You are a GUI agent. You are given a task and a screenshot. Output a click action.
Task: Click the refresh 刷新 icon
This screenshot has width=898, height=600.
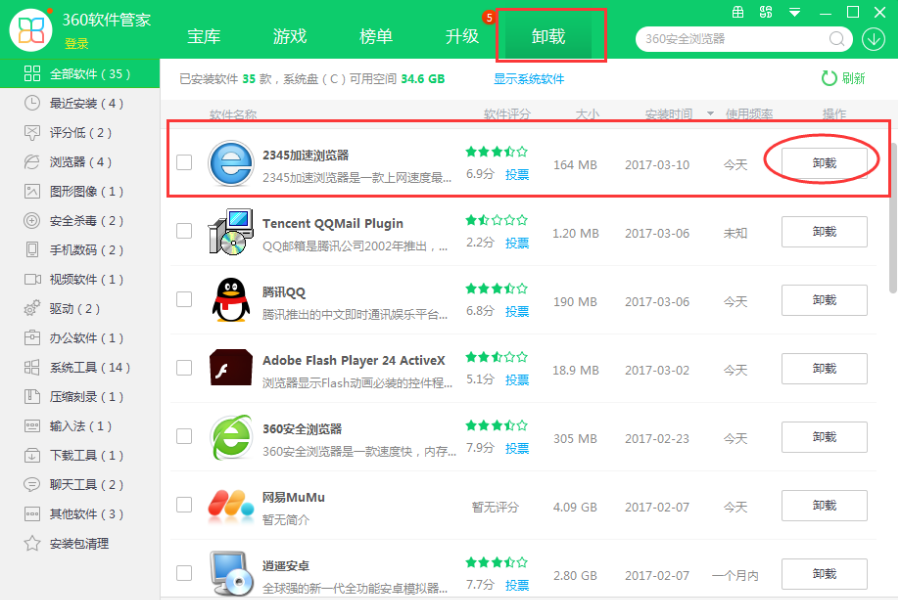pos(829,78)
